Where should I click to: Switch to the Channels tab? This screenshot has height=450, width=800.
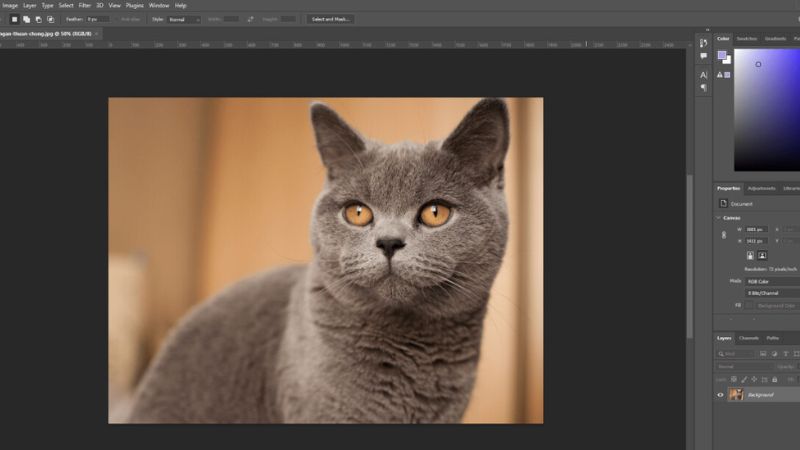[748, 338]
